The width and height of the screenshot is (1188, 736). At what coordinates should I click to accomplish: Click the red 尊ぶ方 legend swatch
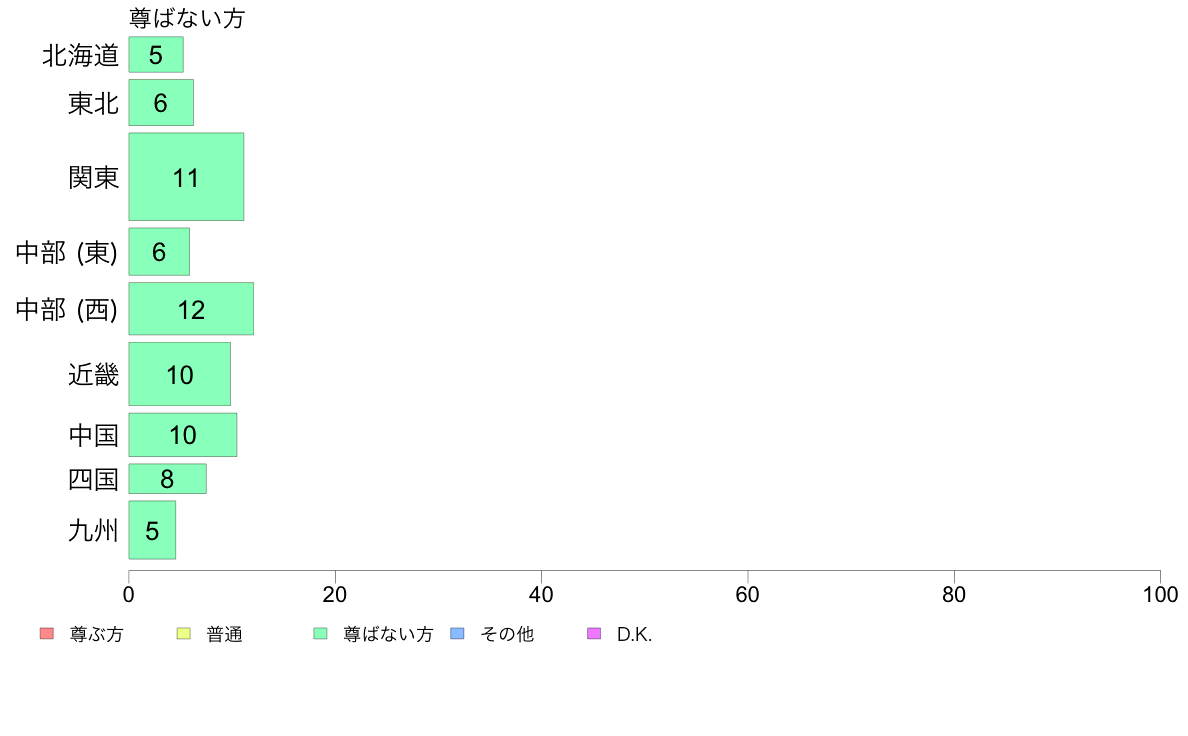pyautogui.click(x=46, y=634)
